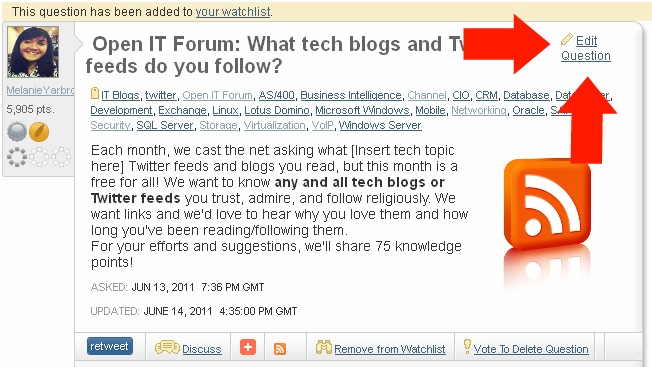
Task: Click the speech bubble Discuss icon
Action: point(167,347)
